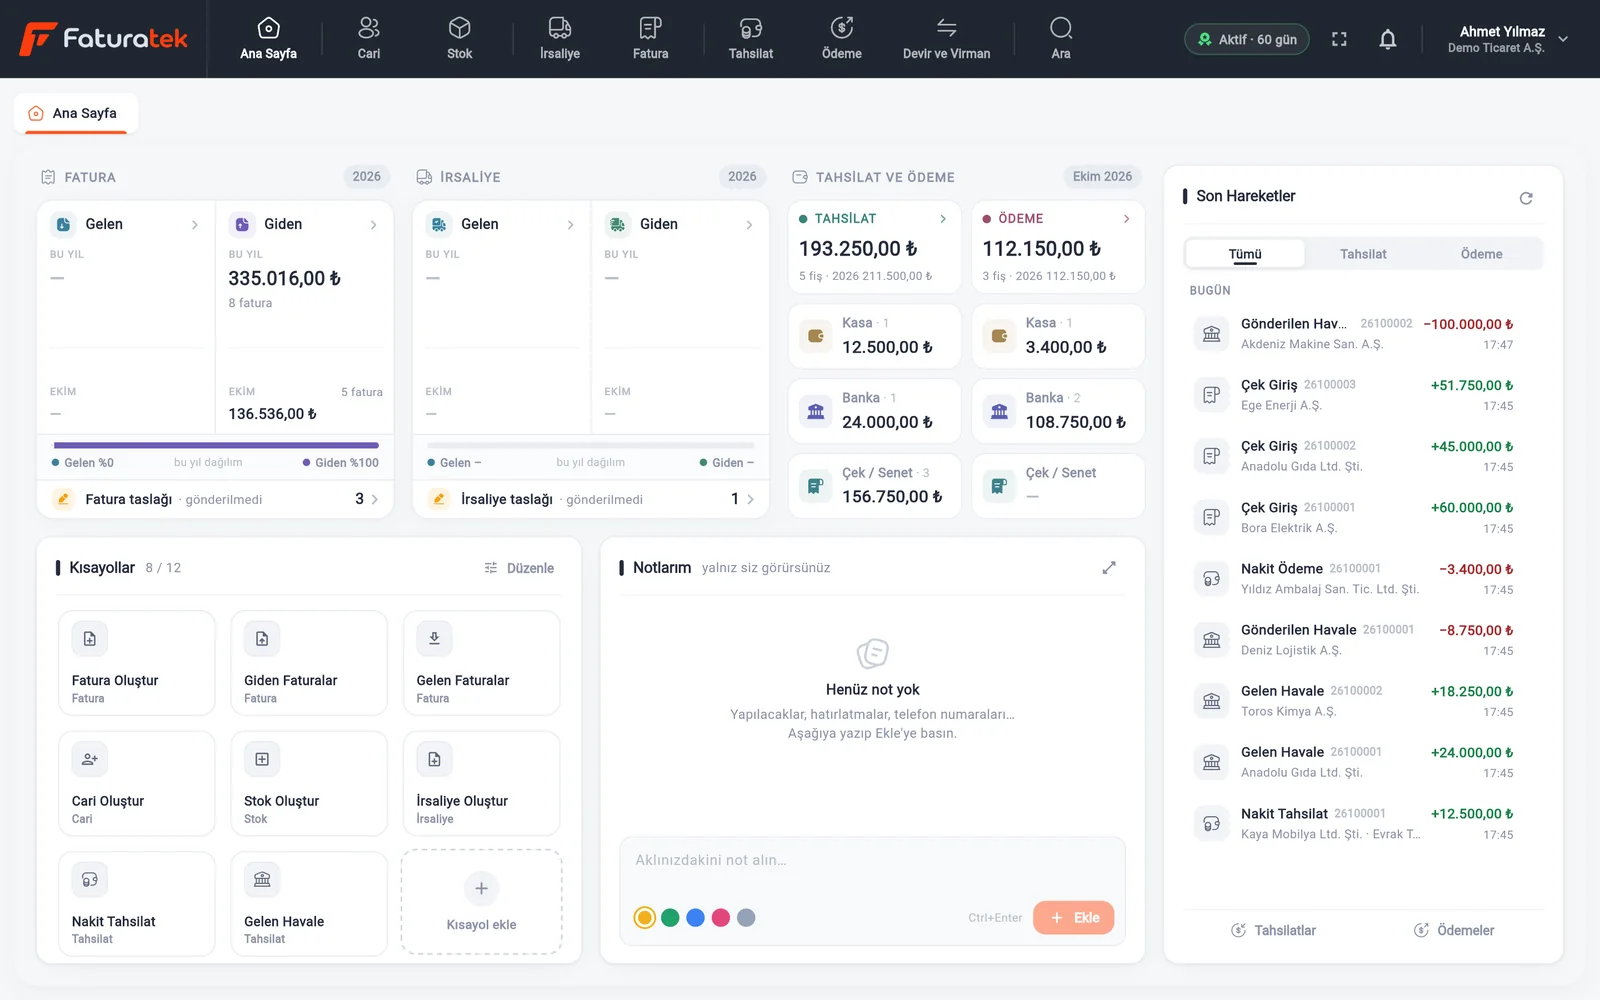Expand the Fatura Giden card chevron

click(374, 225)
